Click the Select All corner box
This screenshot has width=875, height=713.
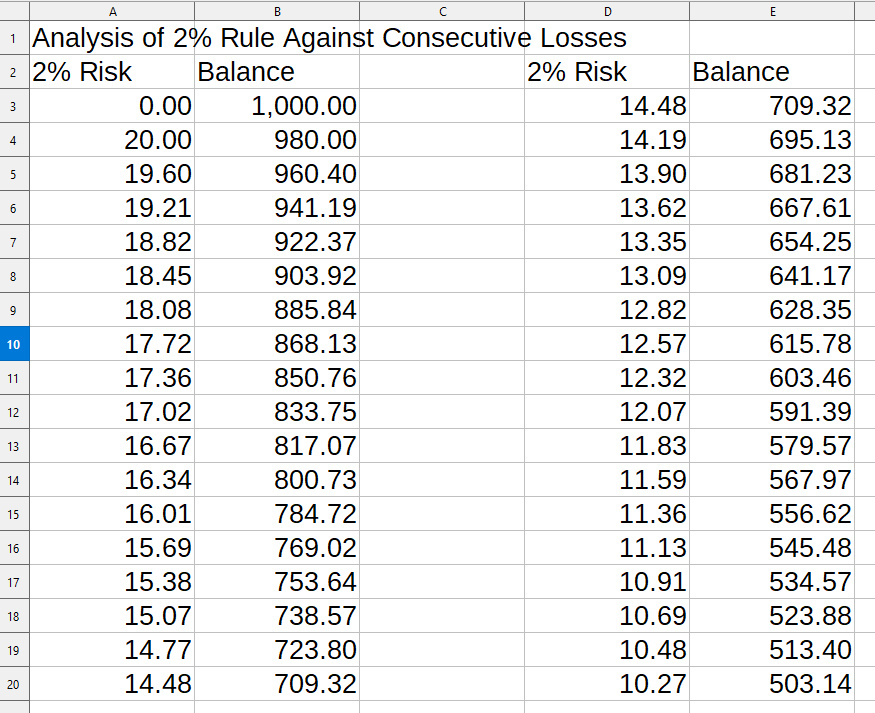click(x=14, y=11)
